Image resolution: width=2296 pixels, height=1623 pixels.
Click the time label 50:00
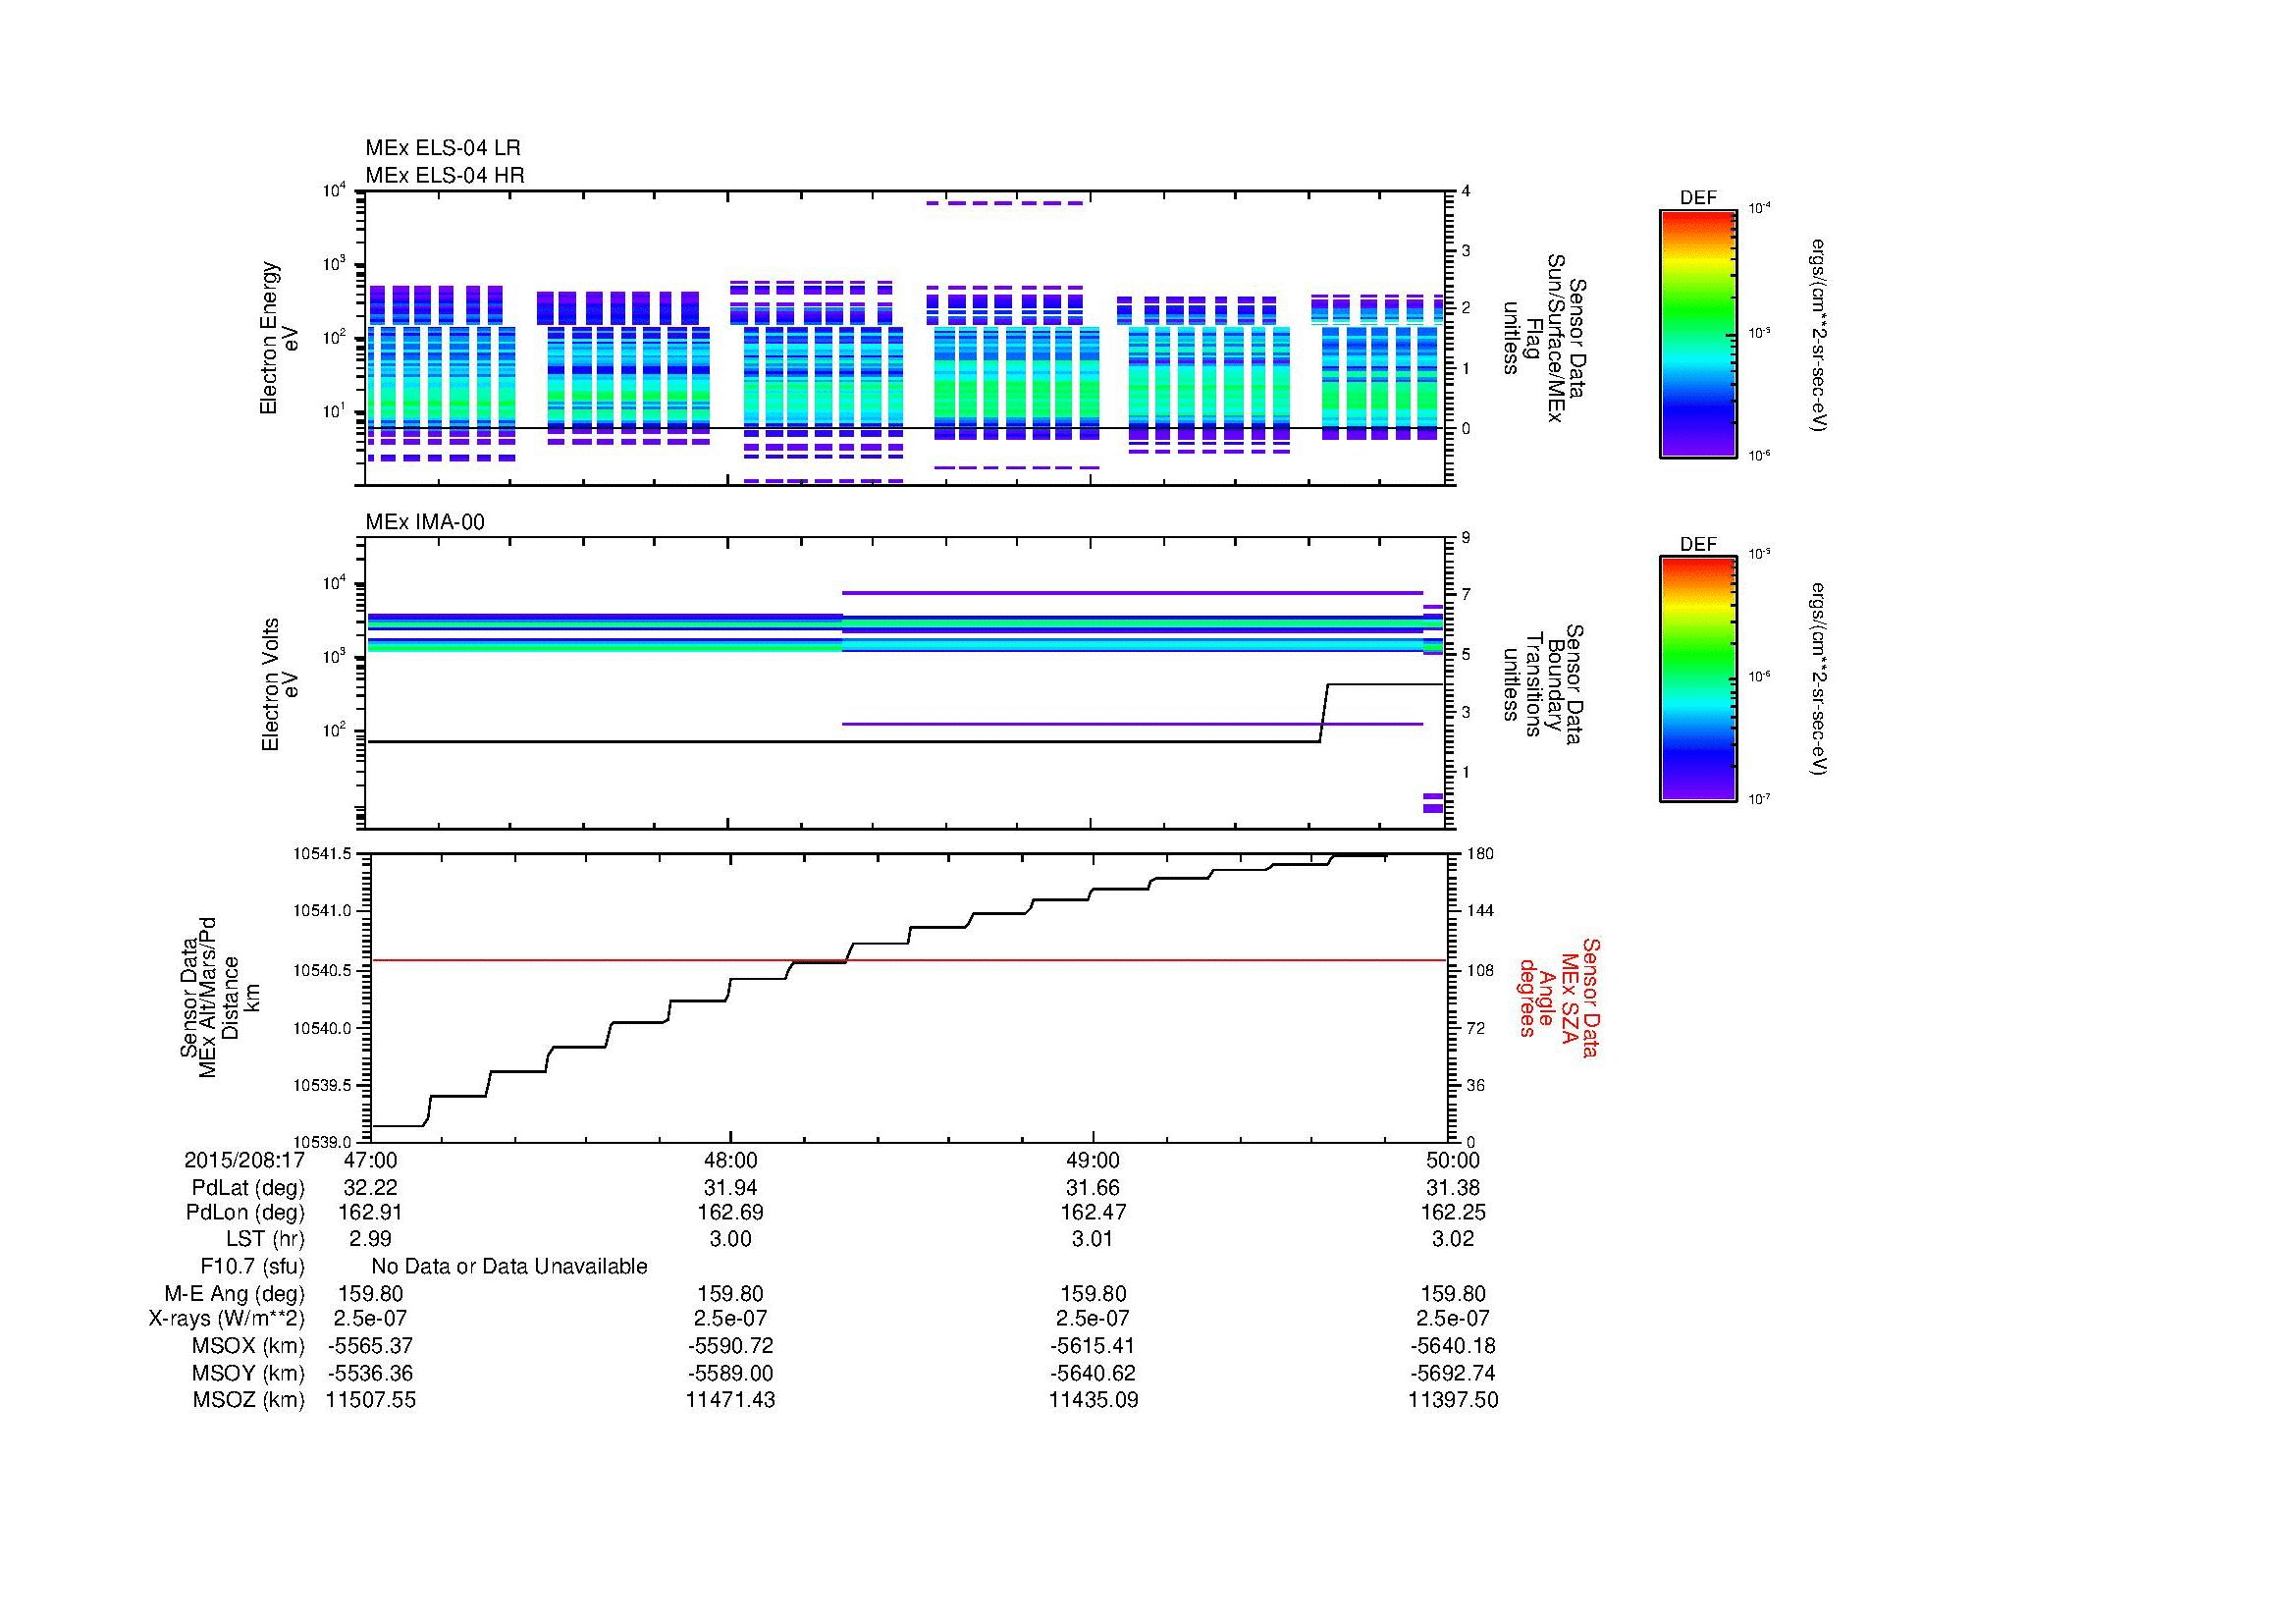pos(1453,1160)
